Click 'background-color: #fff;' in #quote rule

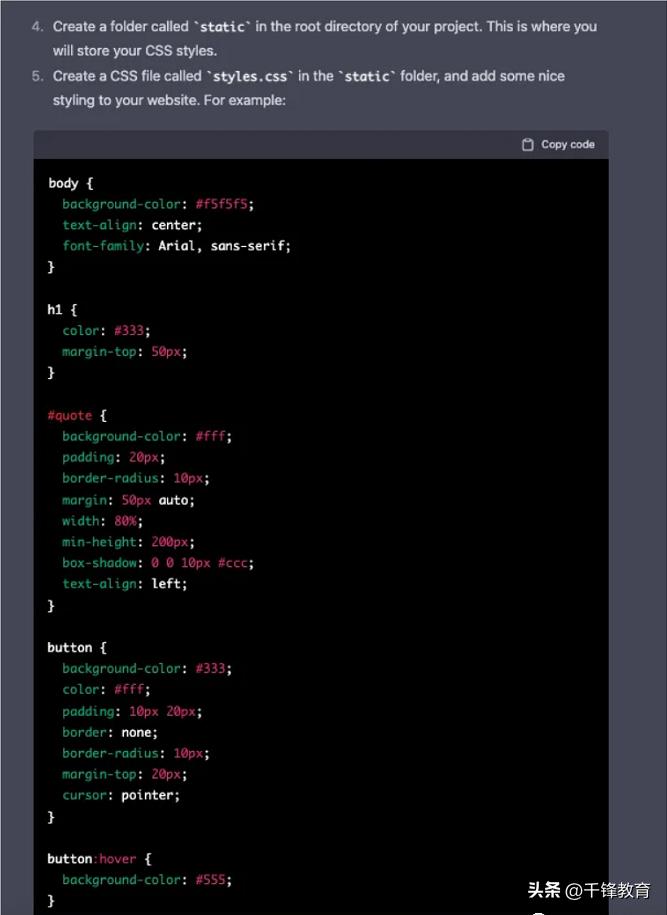147,436
